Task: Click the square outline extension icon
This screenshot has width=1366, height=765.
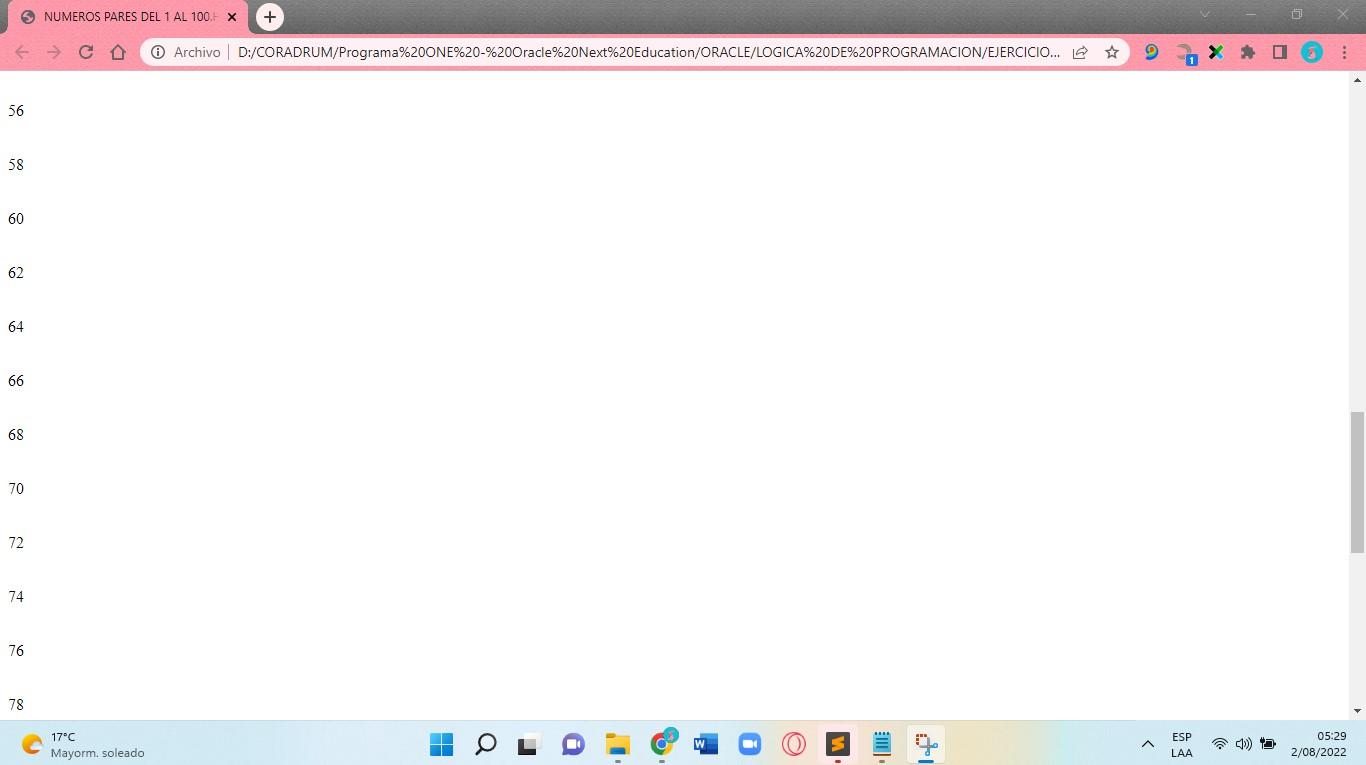Action: click(x=1281, y=52)
